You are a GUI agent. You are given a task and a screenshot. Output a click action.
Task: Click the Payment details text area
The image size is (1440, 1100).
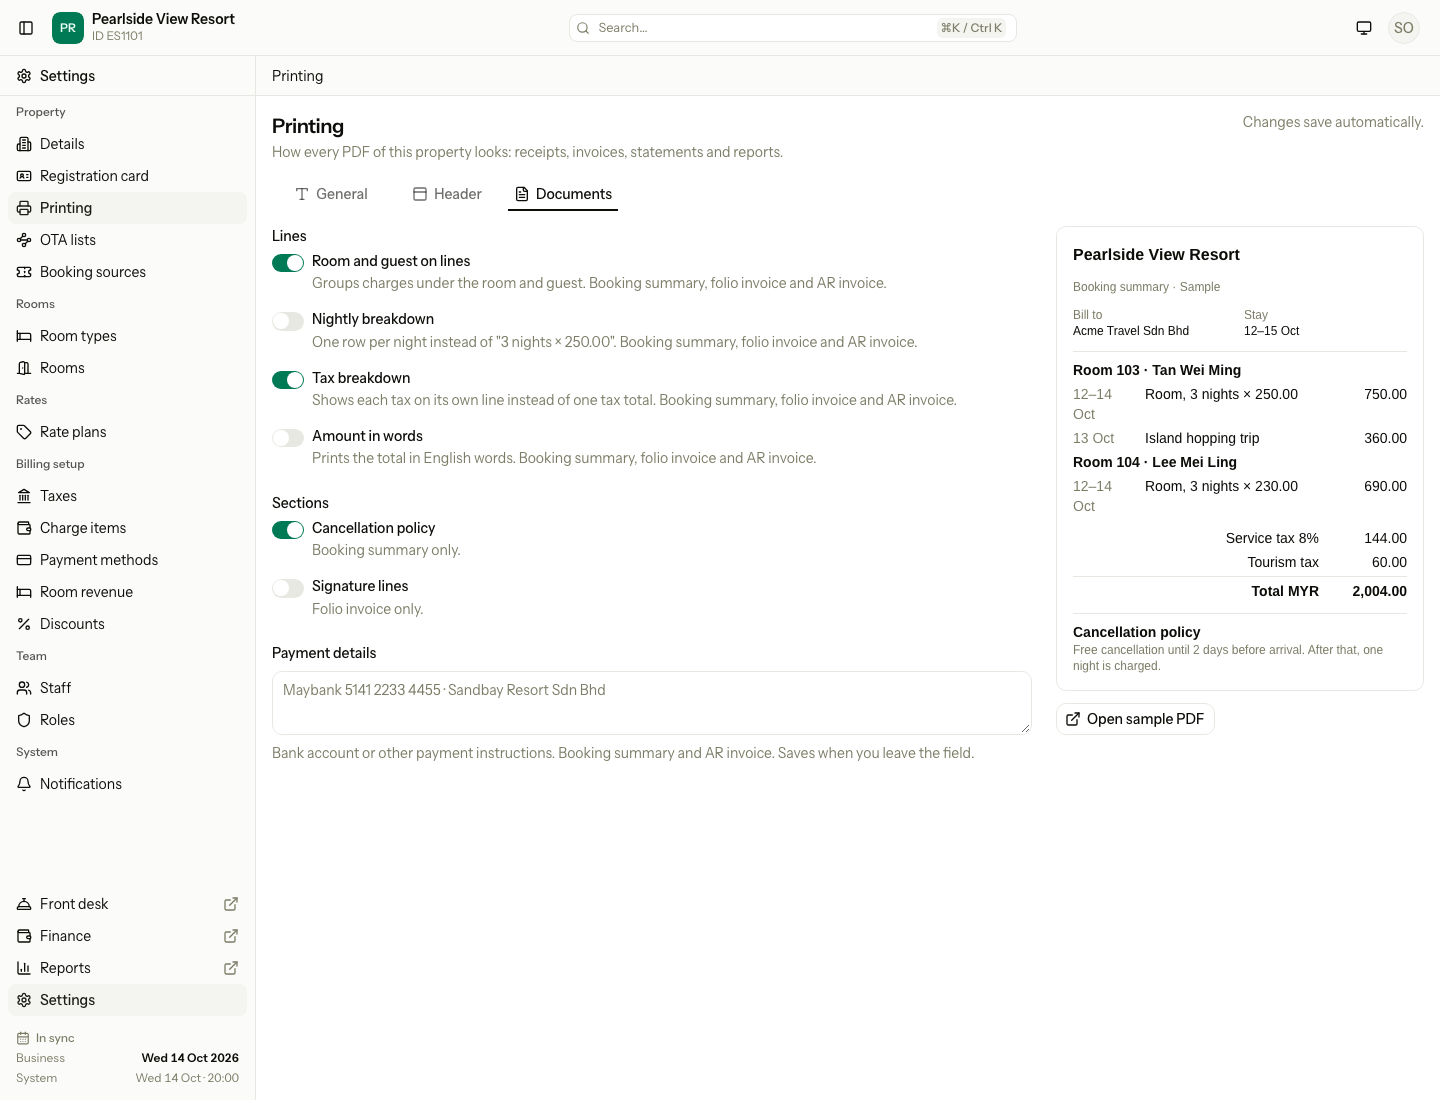(x=652, y=703)
